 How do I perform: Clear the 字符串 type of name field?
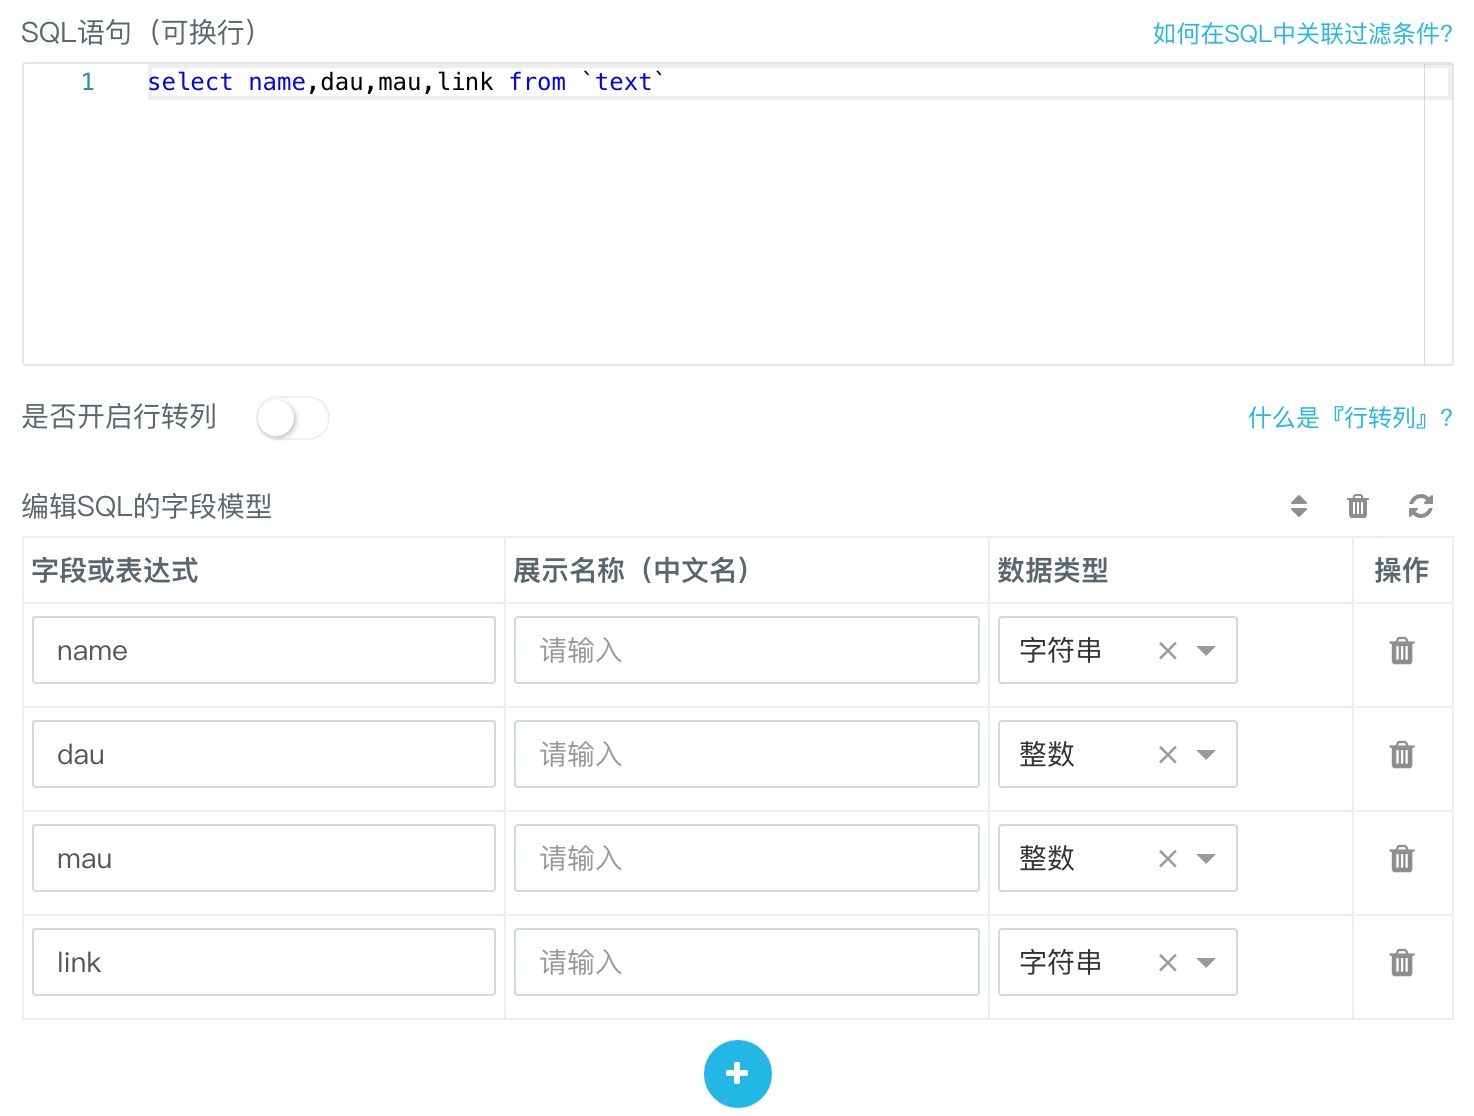point(1167,651)
